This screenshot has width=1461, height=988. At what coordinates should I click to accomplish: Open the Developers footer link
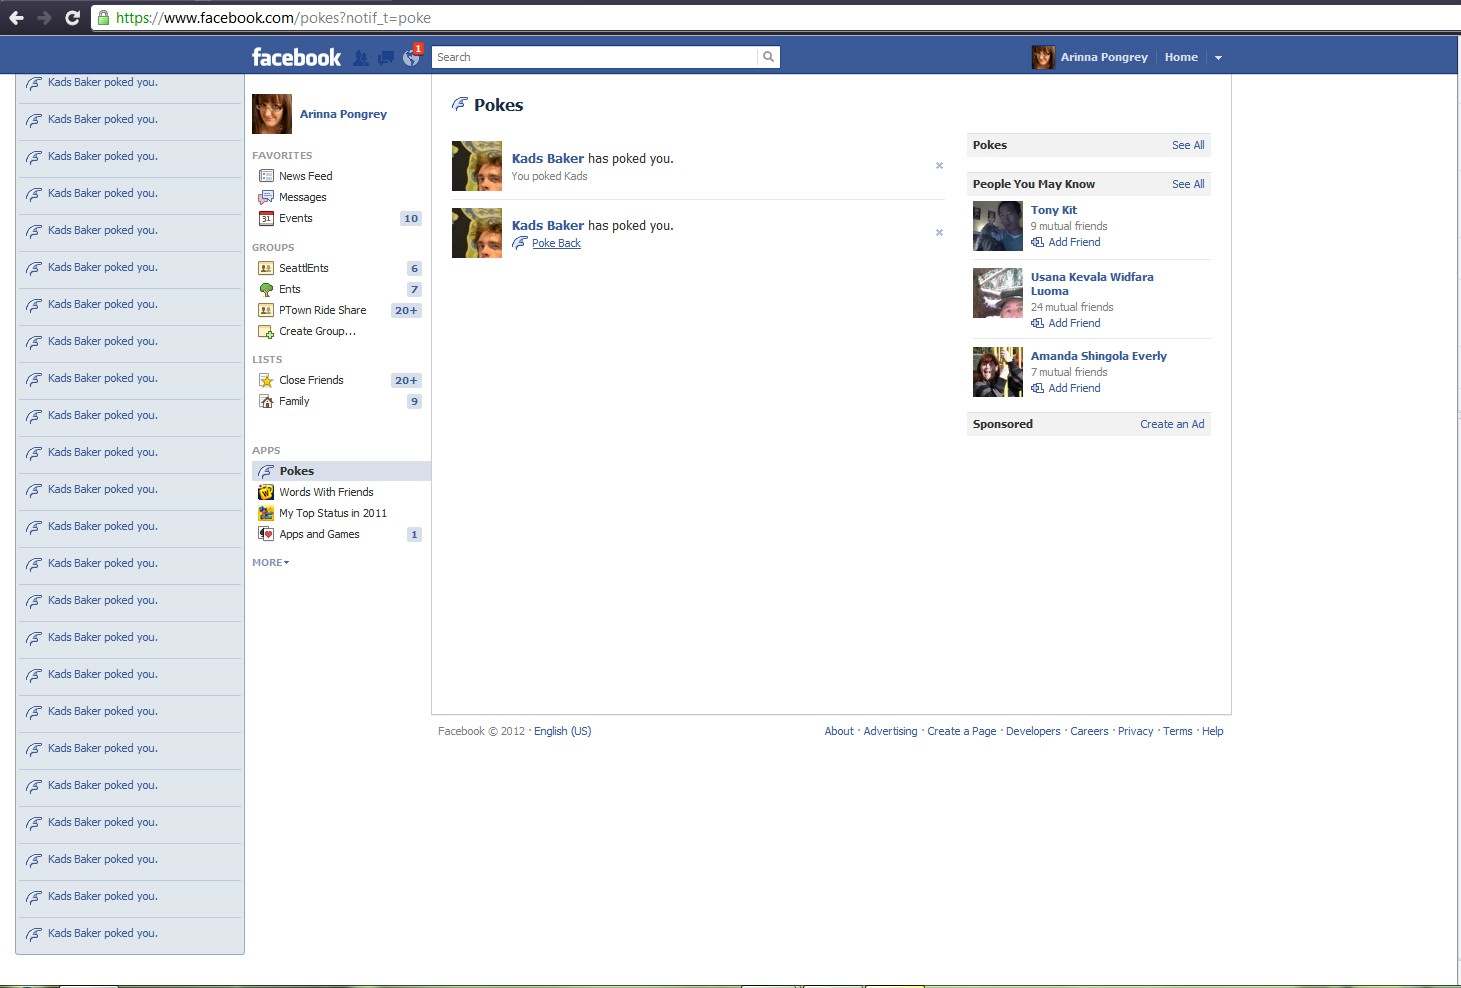tap(1033, 731)
